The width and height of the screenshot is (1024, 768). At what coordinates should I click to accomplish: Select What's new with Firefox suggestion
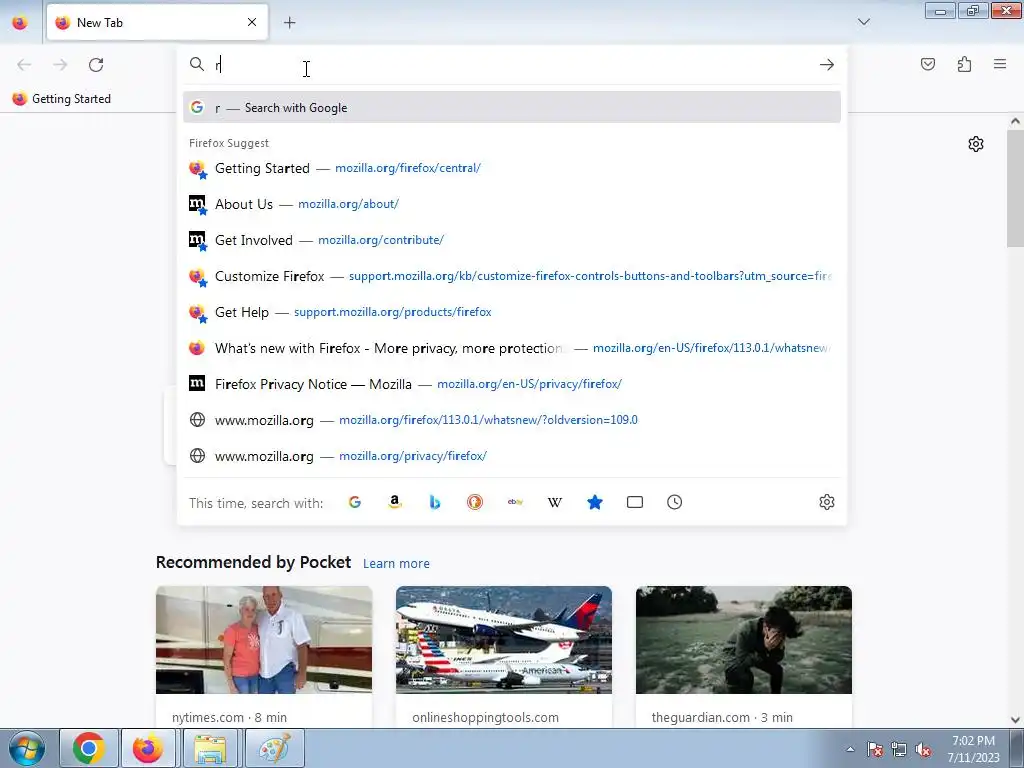pyautogui.click(x=512, y=347)
